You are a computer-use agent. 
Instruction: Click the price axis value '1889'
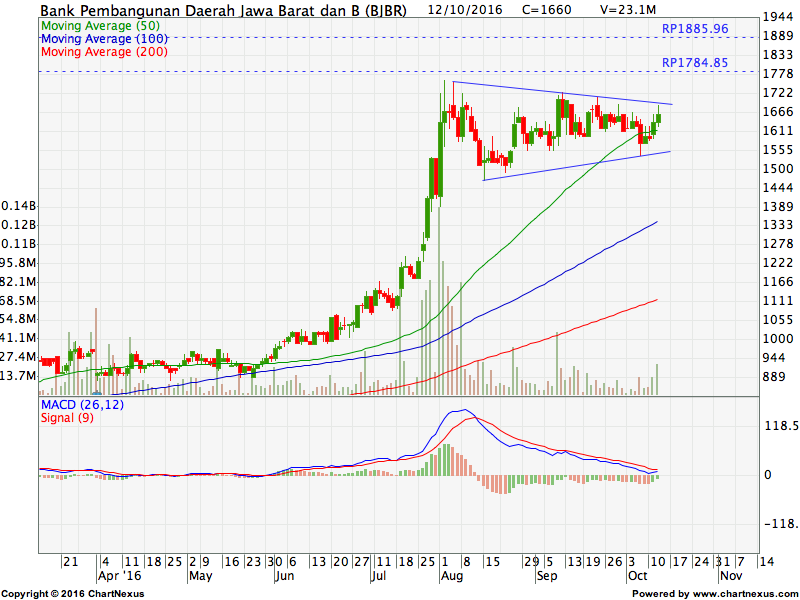[778, 36]
